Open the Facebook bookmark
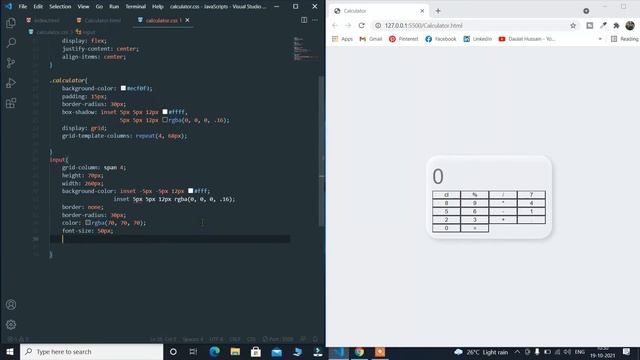Image resolution: width=640 pixels, height=360 pixels. pyautogui.click(x=440, y=39)
